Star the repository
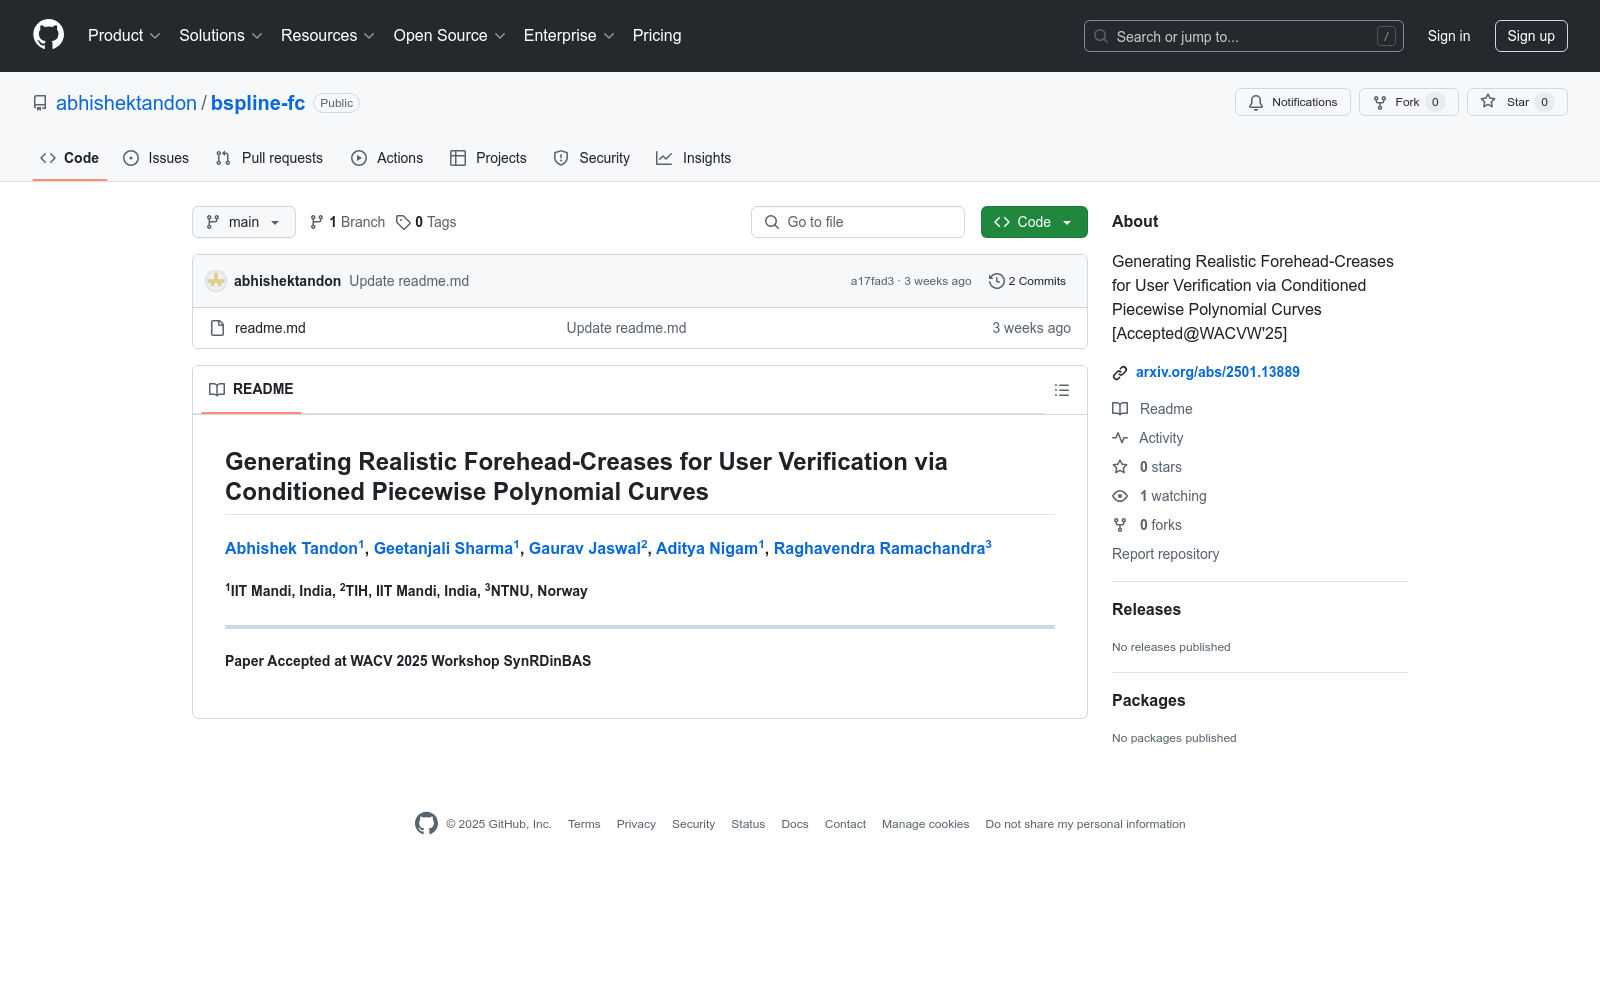The height and width of the screenshot is (1000, 1600). coord(1517,102)
